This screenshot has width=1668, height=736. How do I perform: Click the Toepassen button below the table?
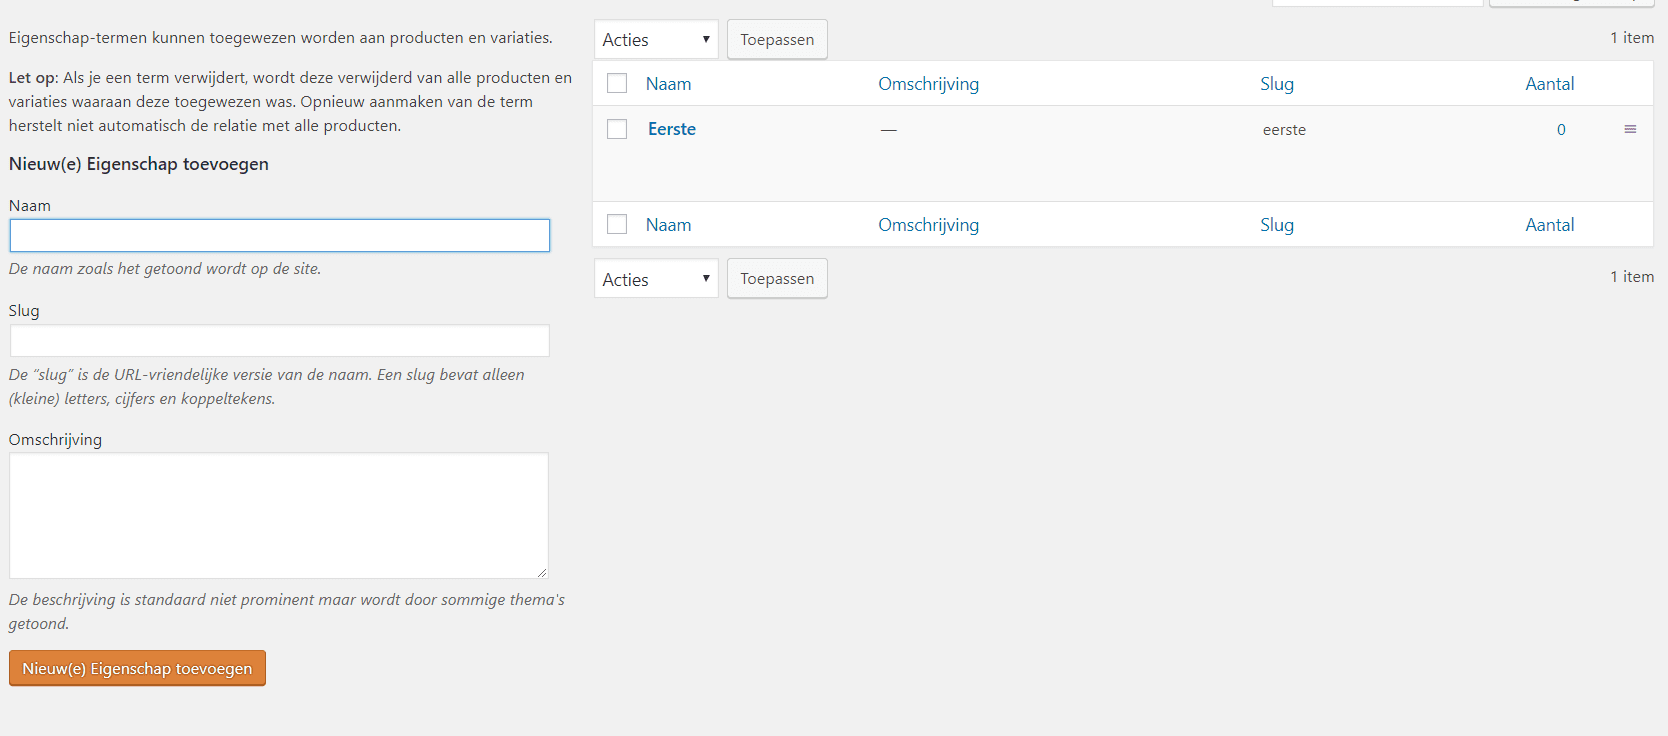(x=777, y=279)
